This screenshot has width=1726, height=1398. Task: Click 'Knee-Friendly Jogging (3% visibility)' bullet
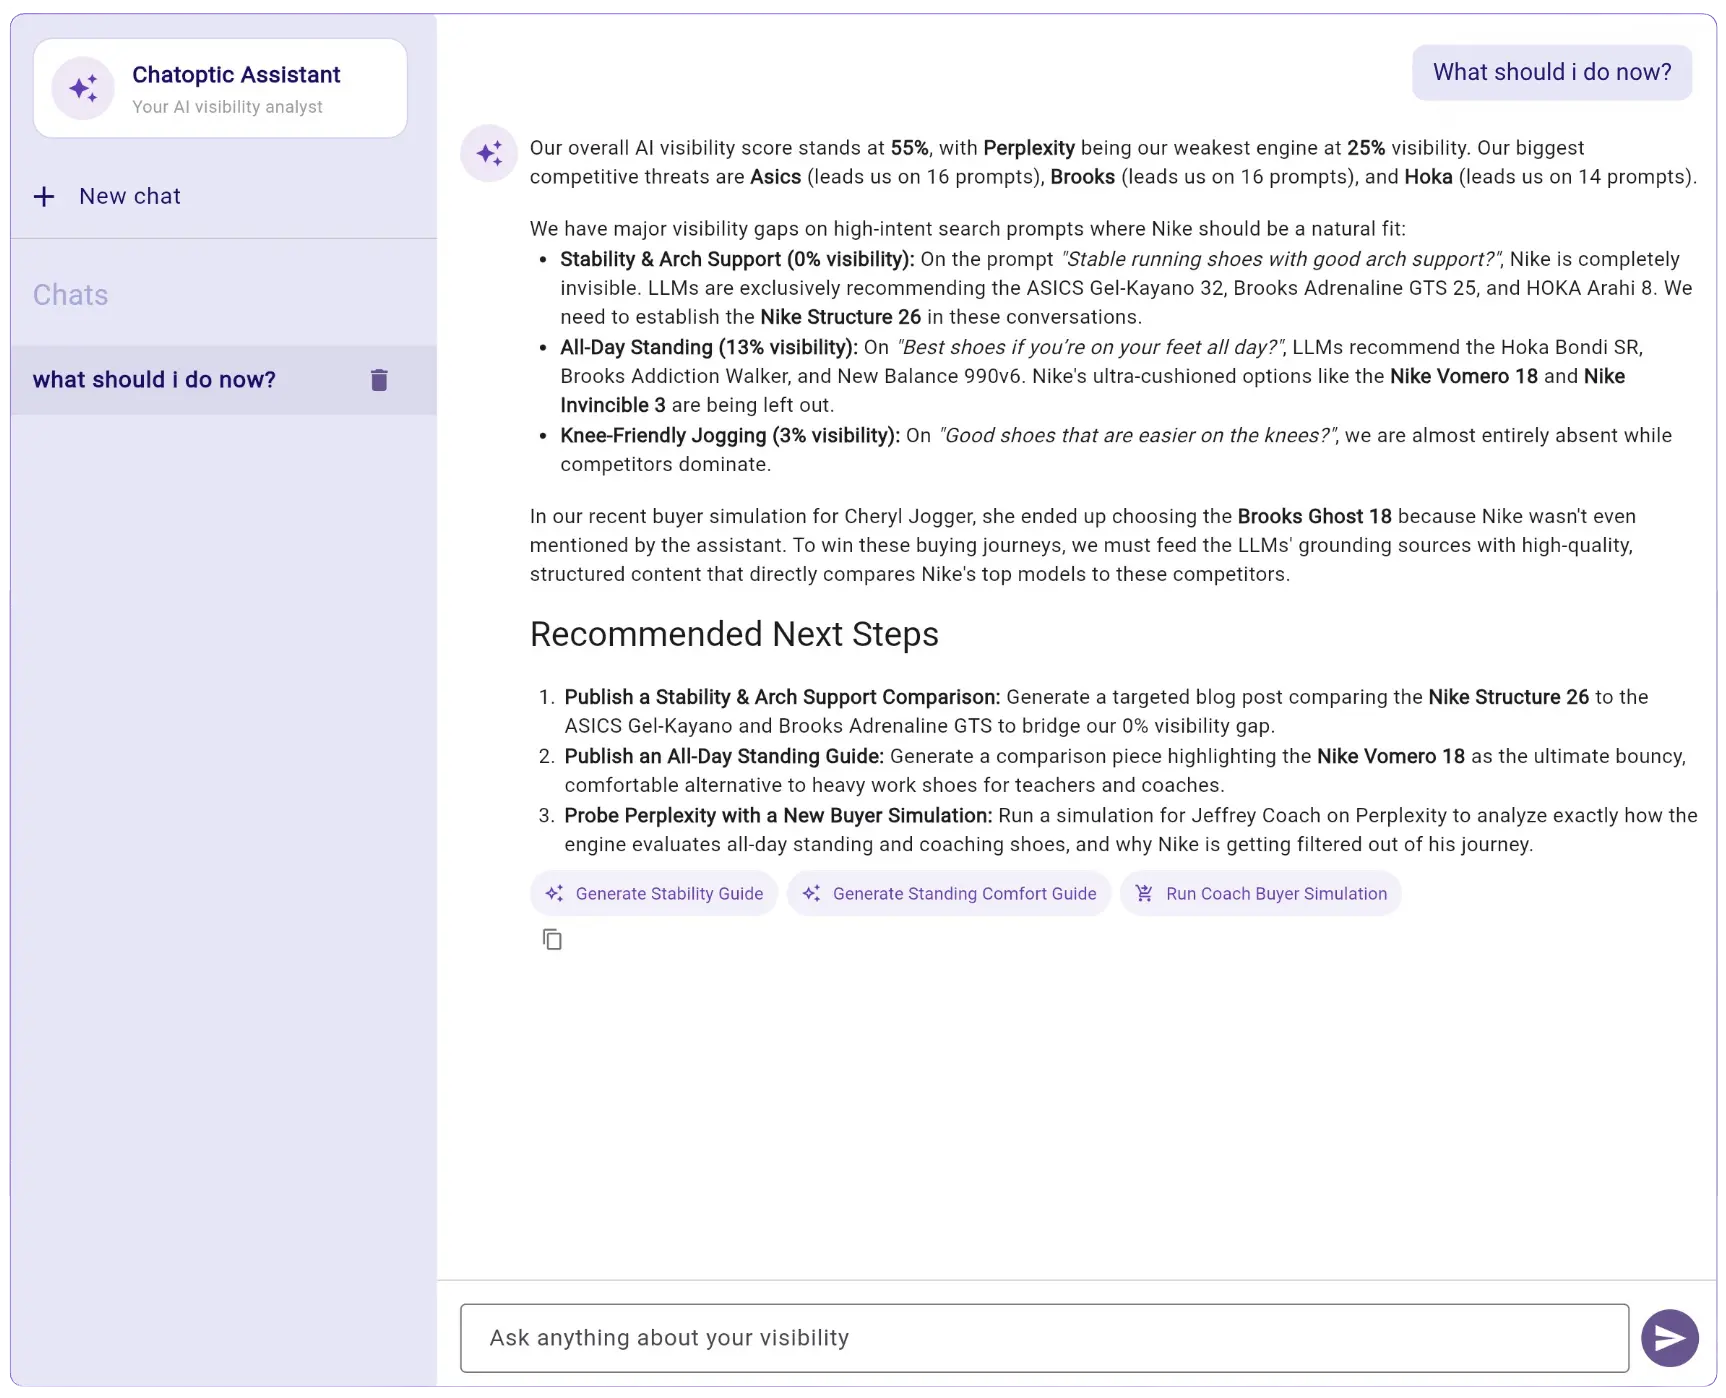click(x=730, y=435)
